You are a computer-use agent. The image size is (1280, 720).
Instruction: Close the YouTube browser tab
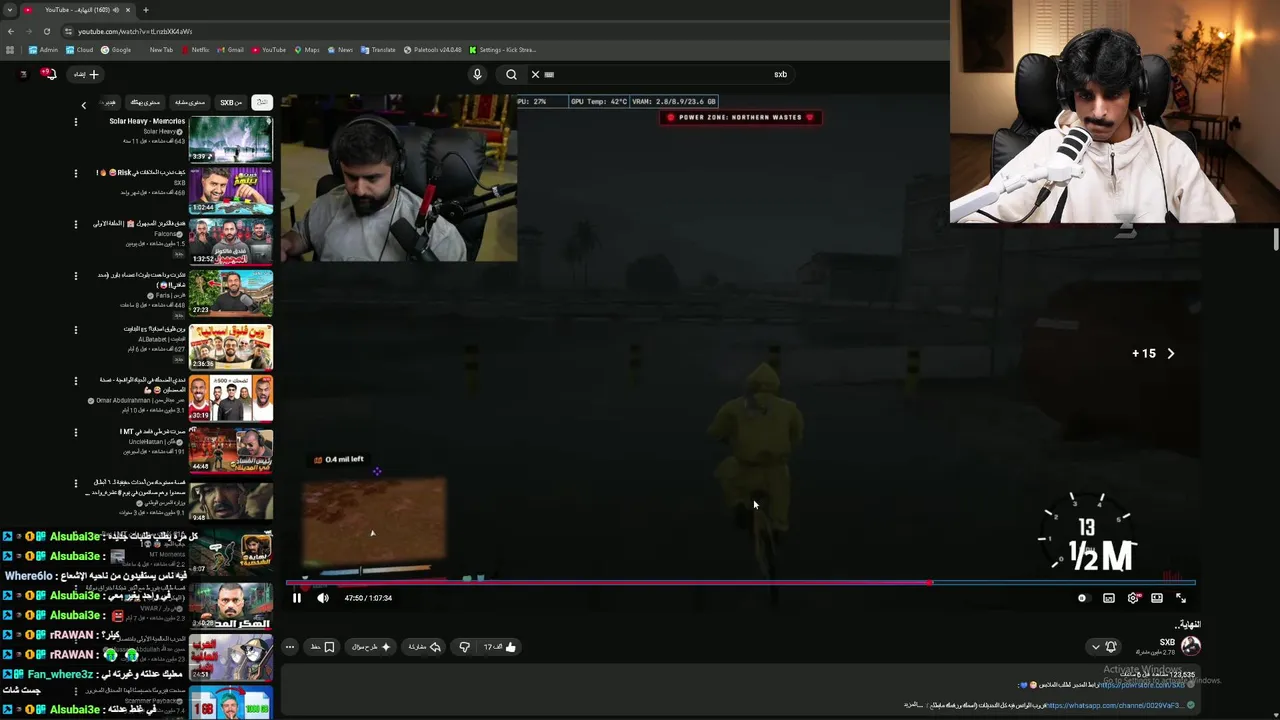click(128, 10)
